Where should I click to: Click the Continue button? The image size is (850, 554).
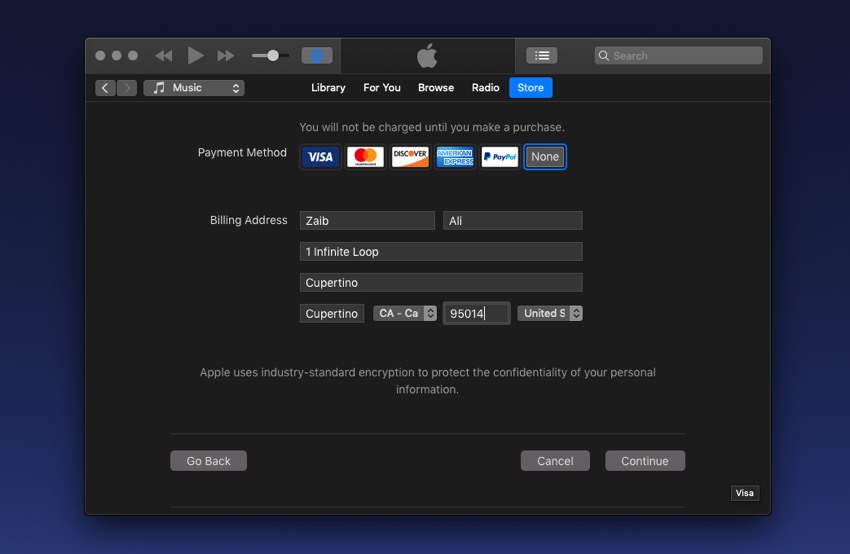645,461
